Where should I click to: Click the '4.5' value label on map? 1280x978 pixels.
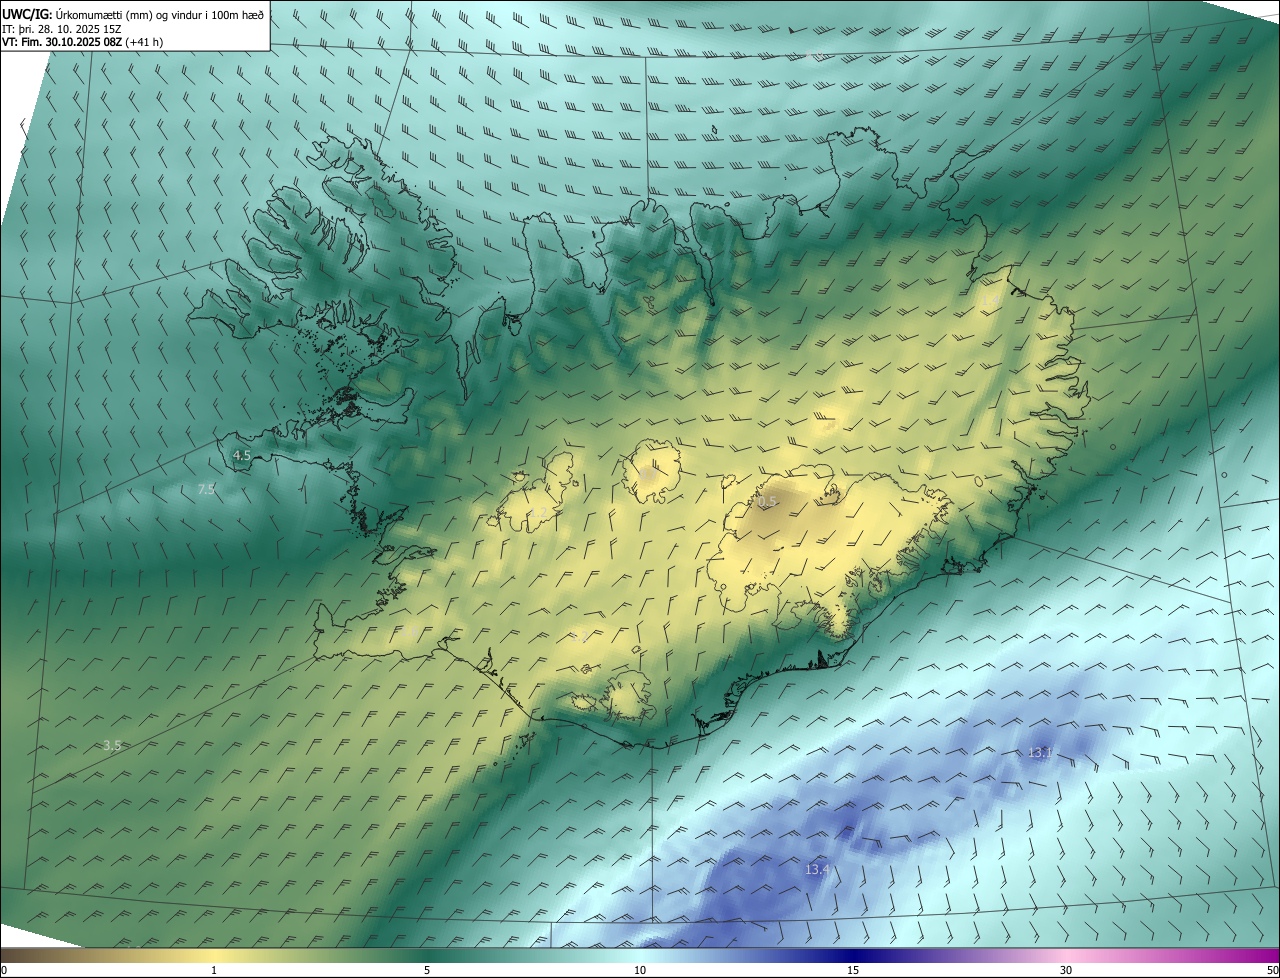click(x=242, y=456)
